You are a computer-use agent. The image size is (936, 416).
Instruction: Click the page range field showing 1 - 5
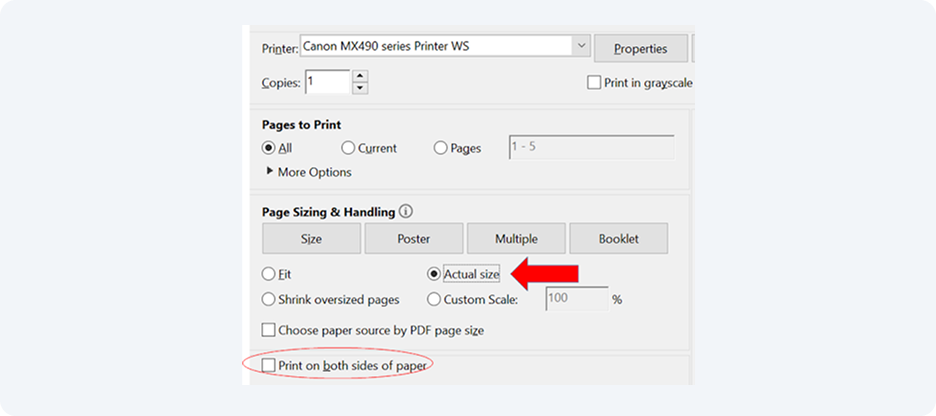tap(592, 147)
